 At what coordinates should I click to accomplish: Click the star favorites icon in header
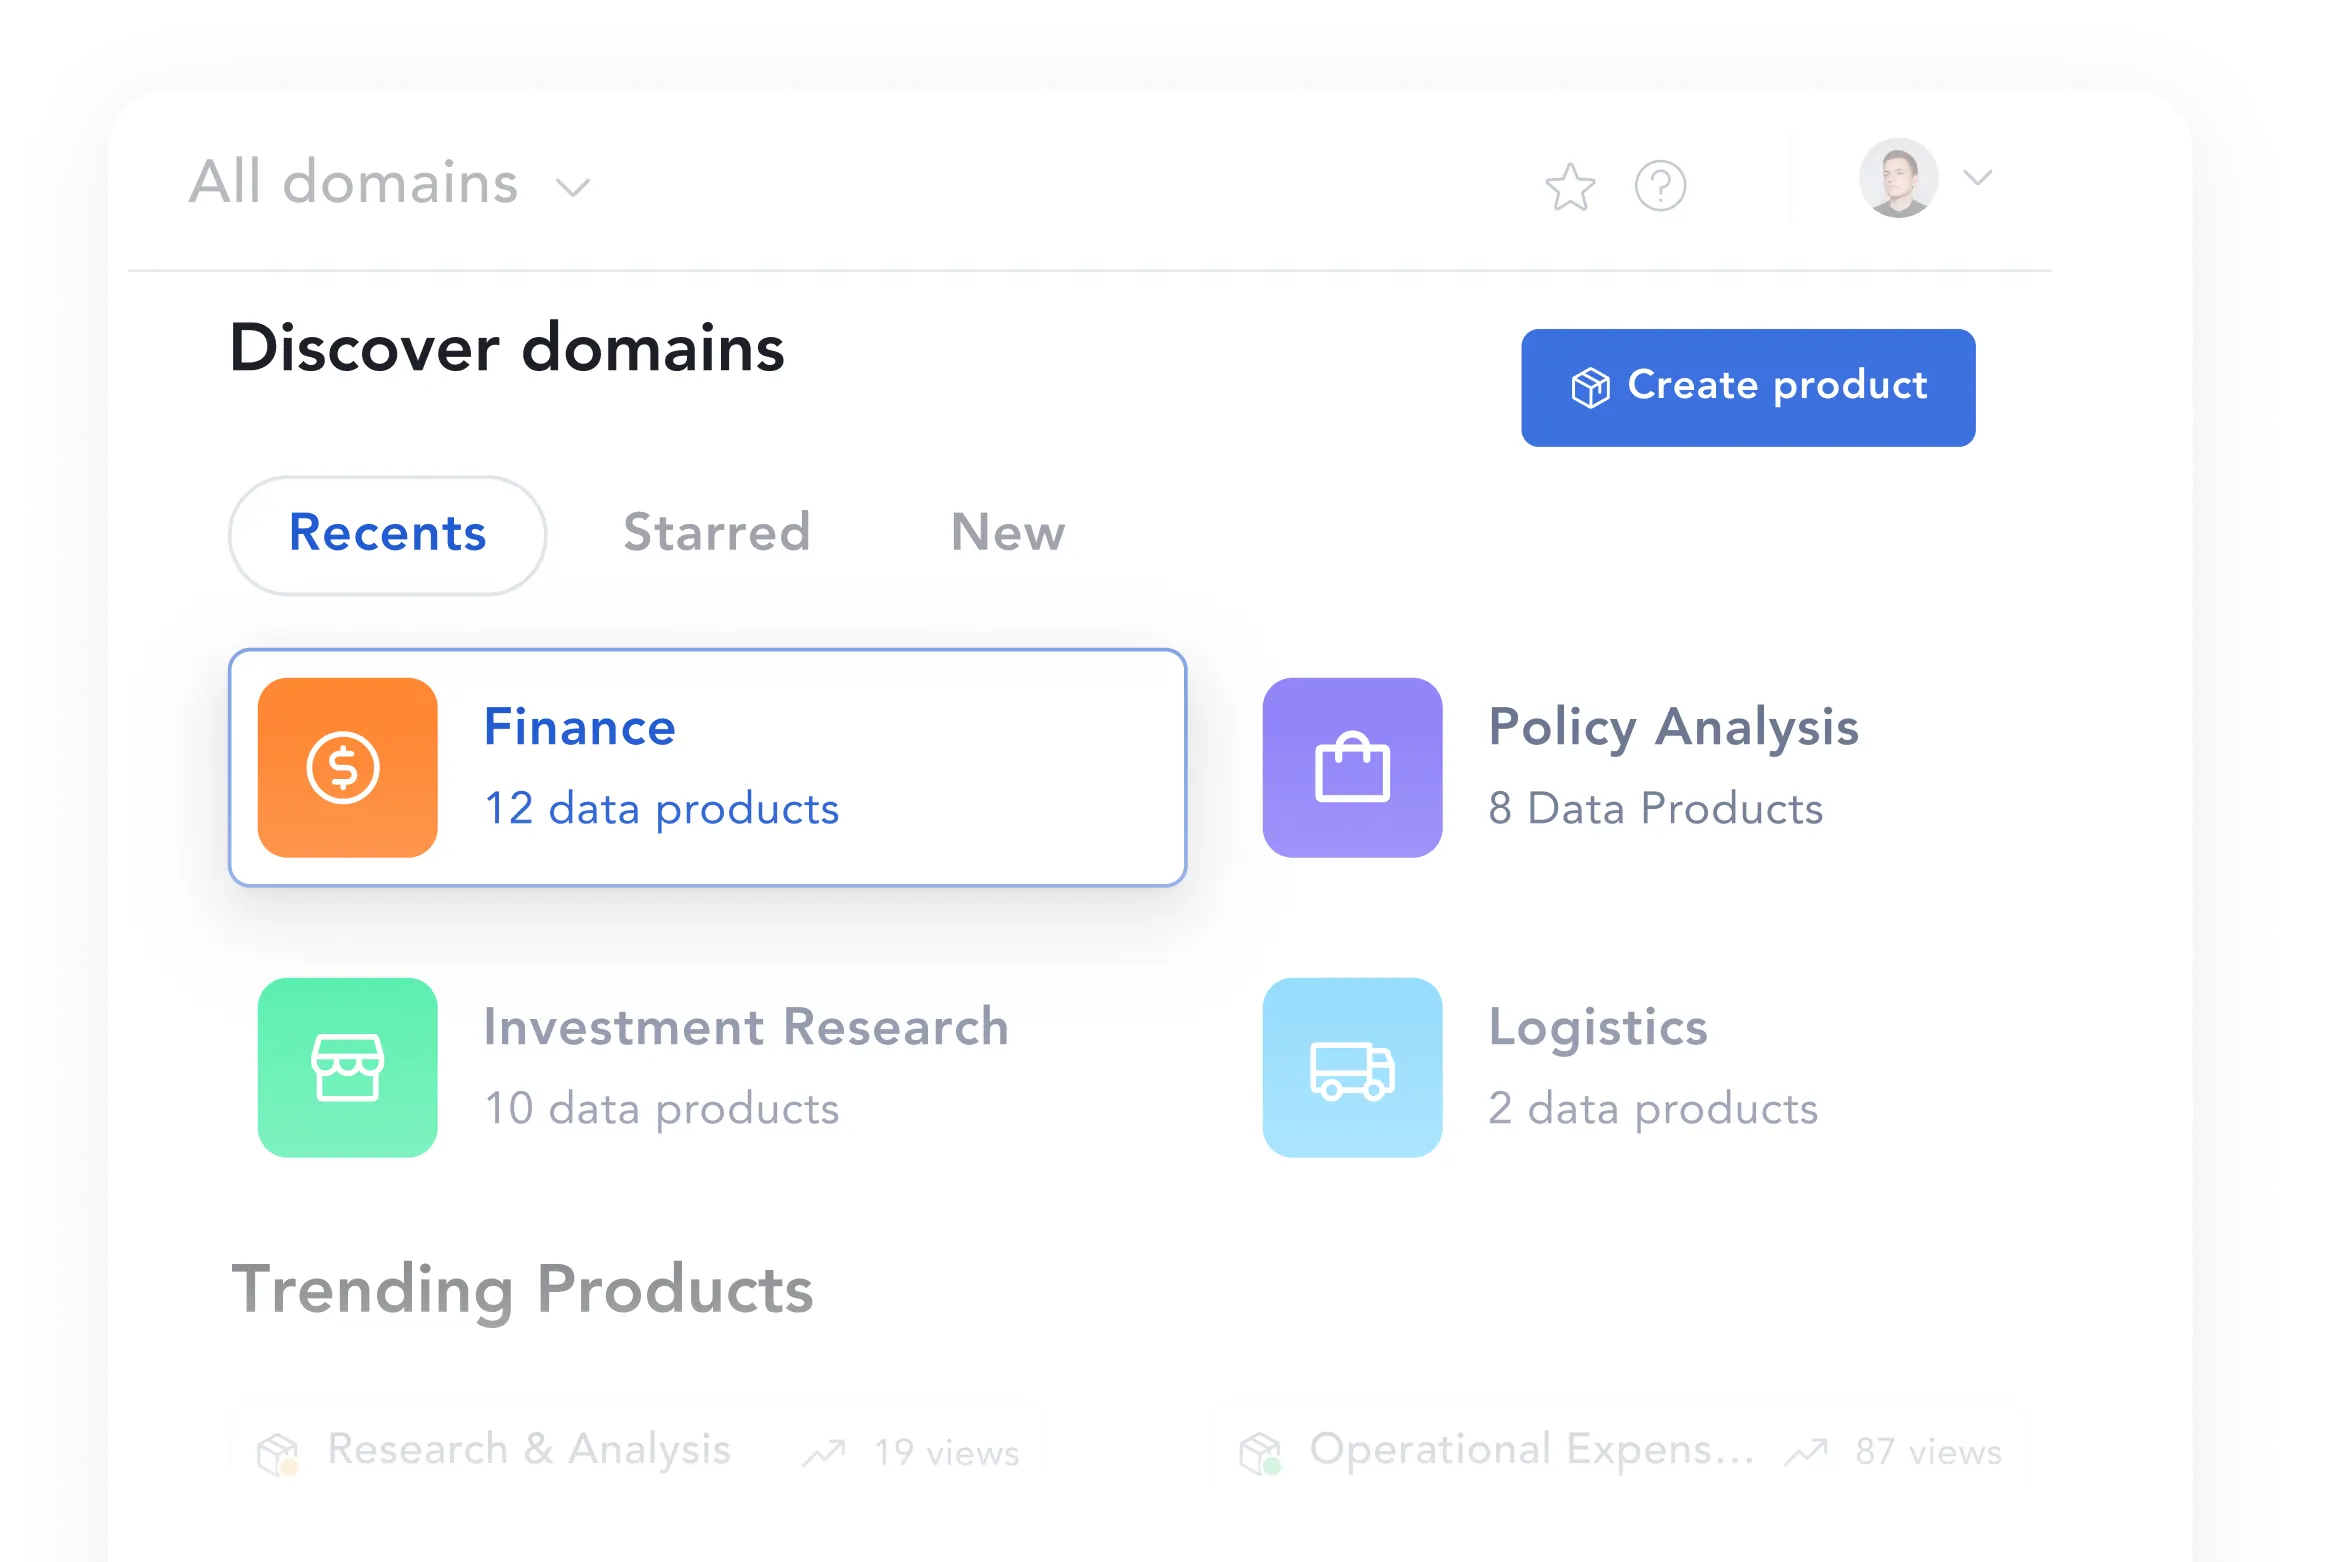coord(1570,187)
